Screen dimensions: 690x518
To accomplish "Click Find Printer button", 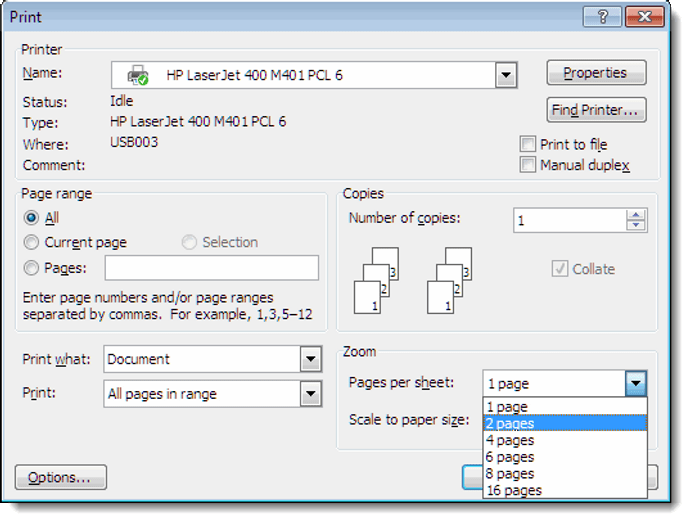I will point(596,110).
